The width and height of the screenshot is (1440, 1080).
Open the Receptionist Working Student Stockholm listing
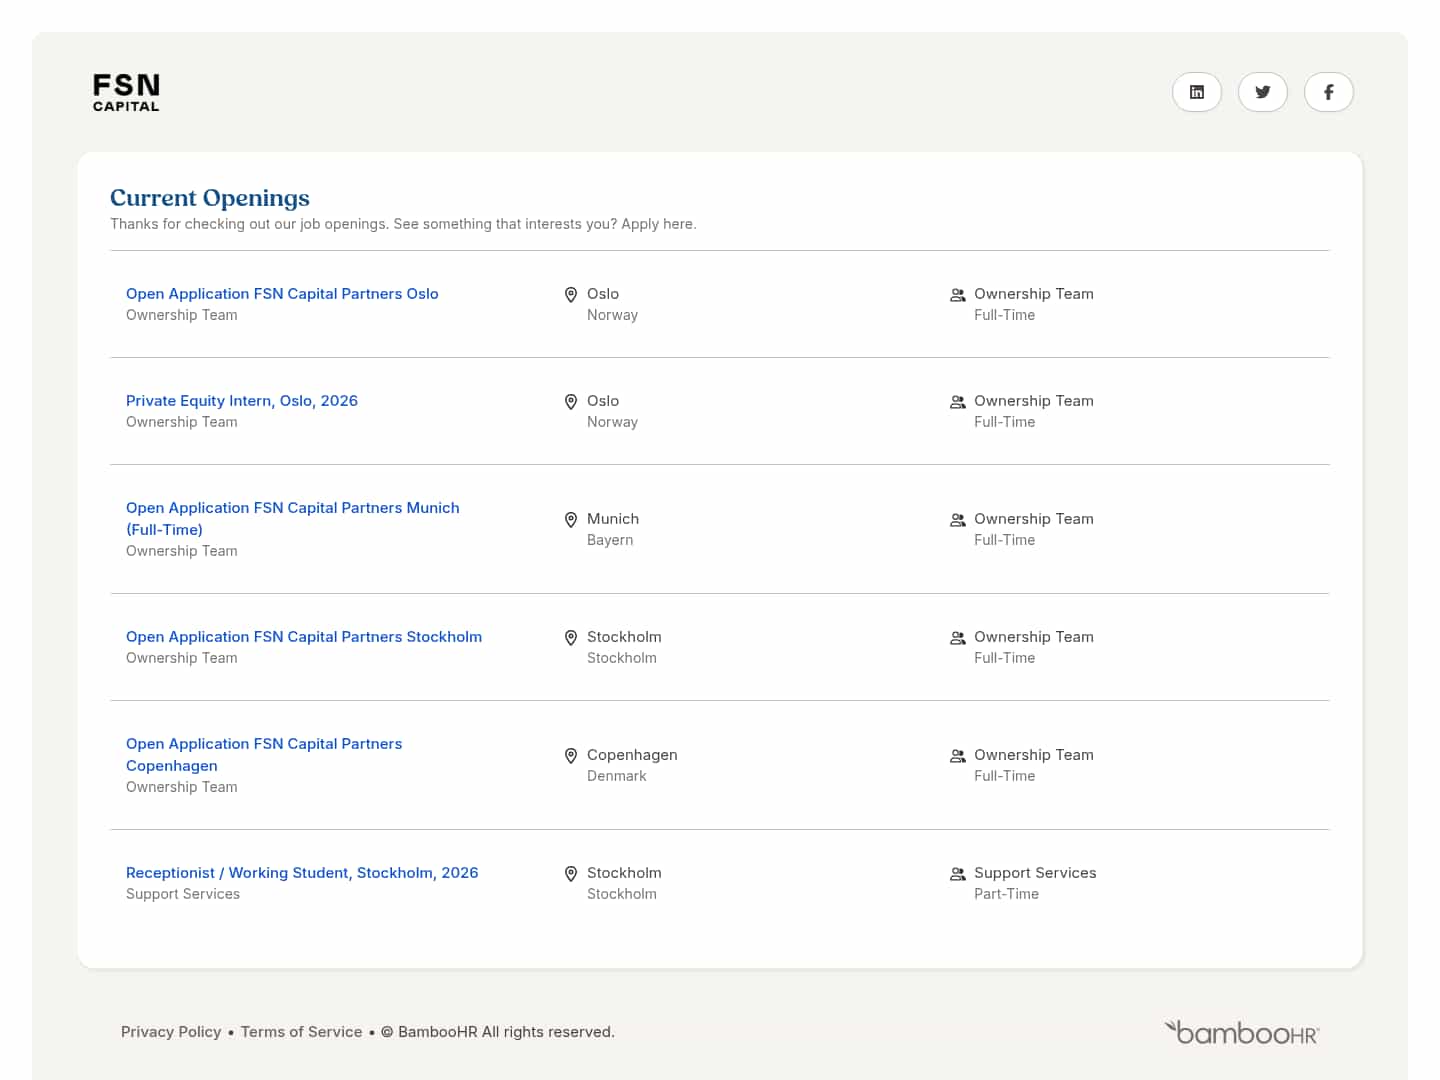tap(302, 872)
